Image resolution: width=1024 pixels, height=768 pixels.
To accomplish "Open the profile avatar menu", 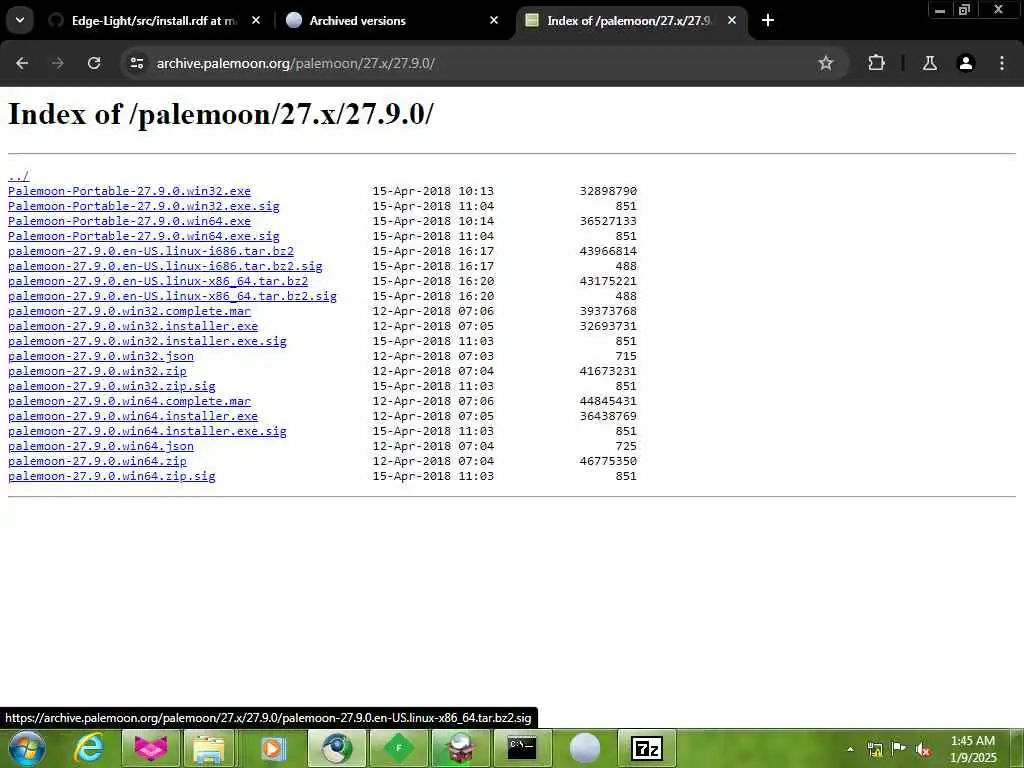I will tap(966, 63).
